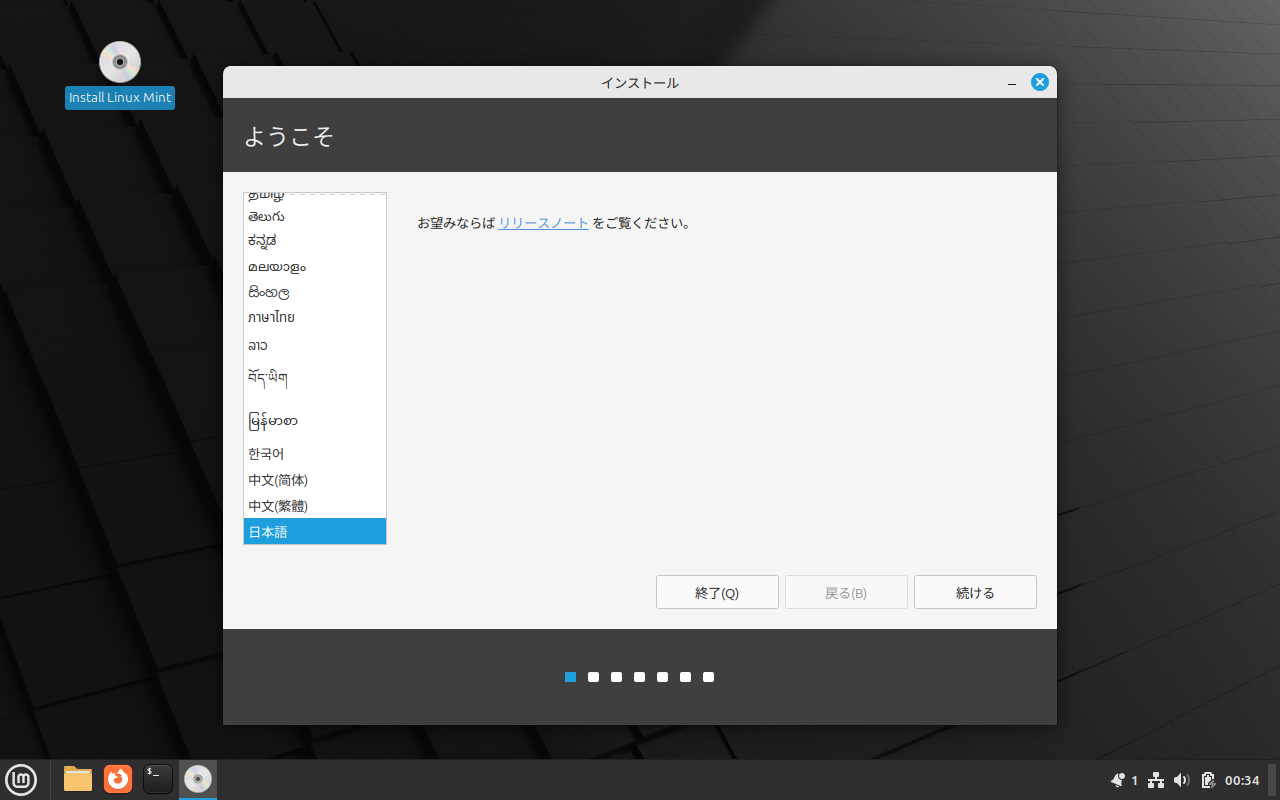Viewport: 1280px width, 800px height.
Task: Select ಕನ್ನಡ in the language list
Action: pyautogui.click(x=315, y=241)
